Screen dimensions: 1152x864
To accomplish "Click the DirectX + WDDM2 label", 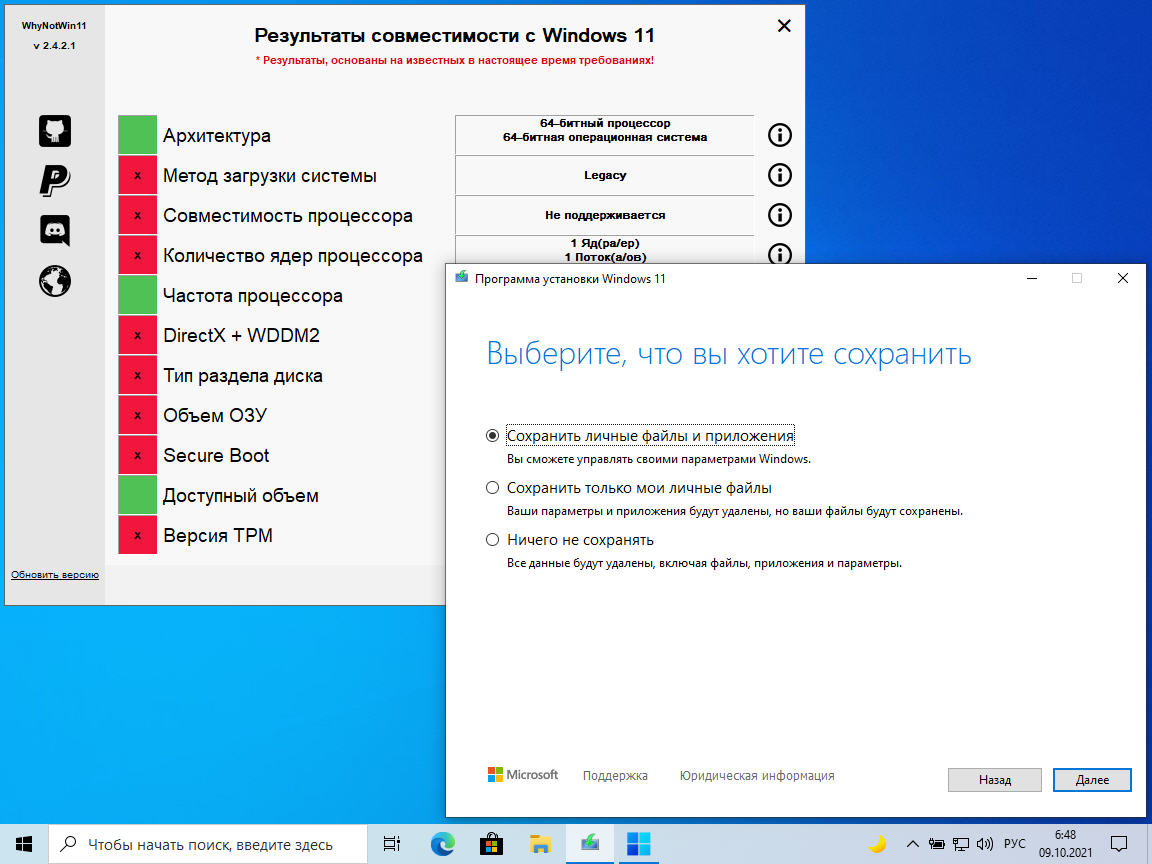I will [x=241, y=336].
